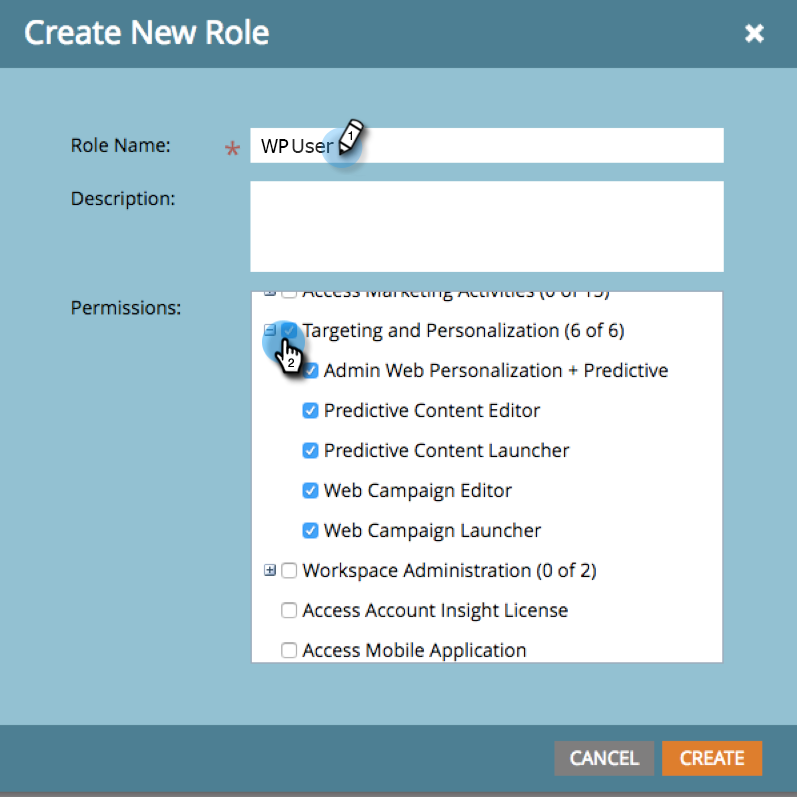Check the Workspace Administration checkbox

click(289, 571)
